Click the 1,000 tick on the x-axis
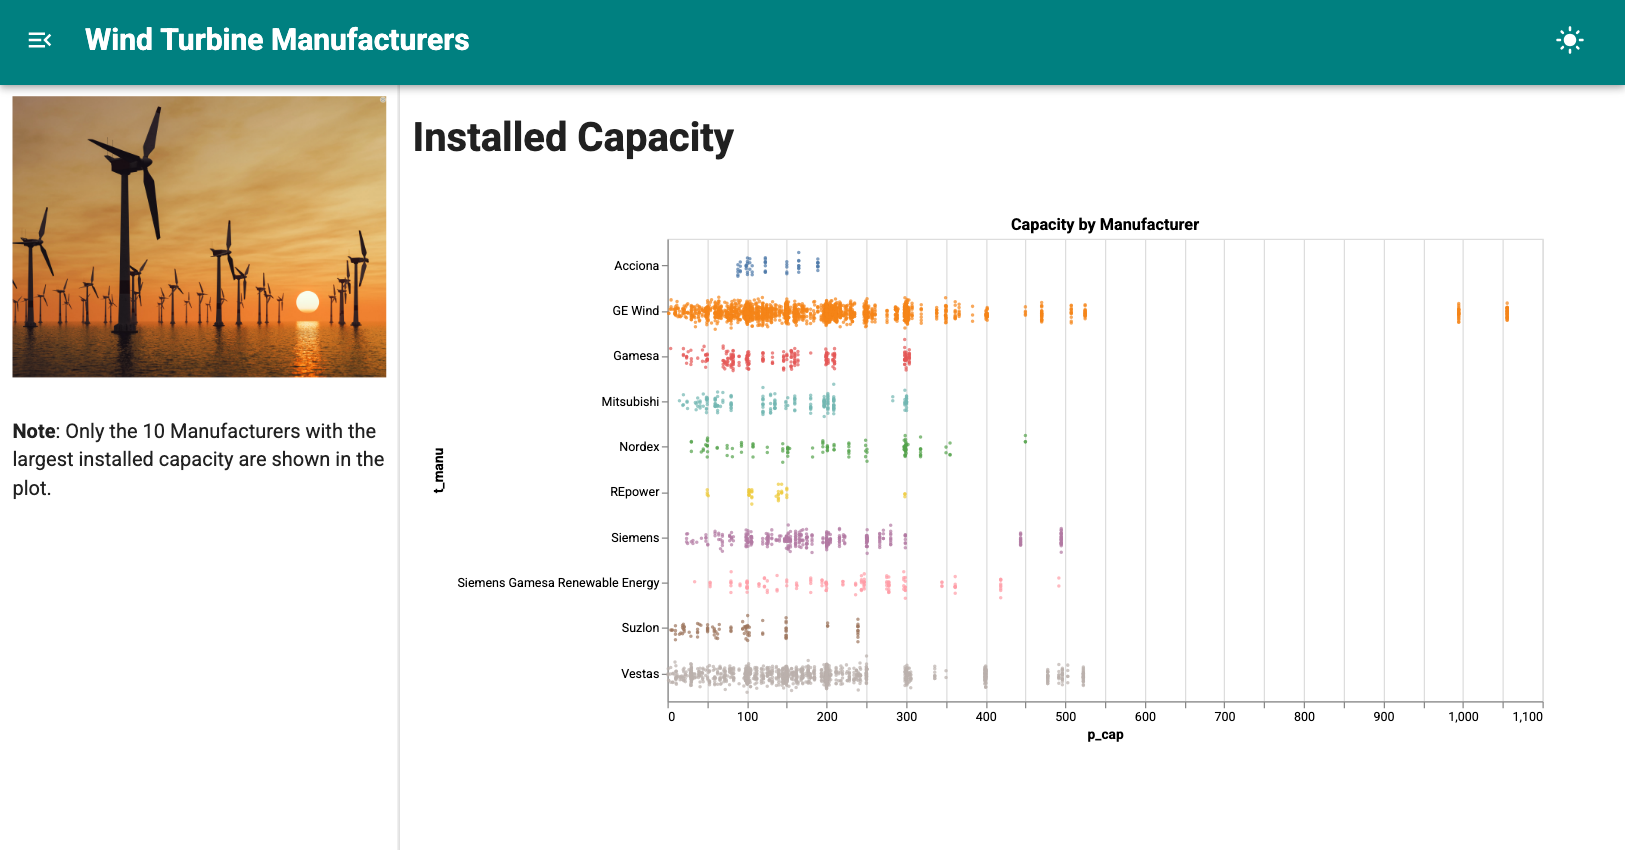The image size is (1625, 850). click(1463, 717)
